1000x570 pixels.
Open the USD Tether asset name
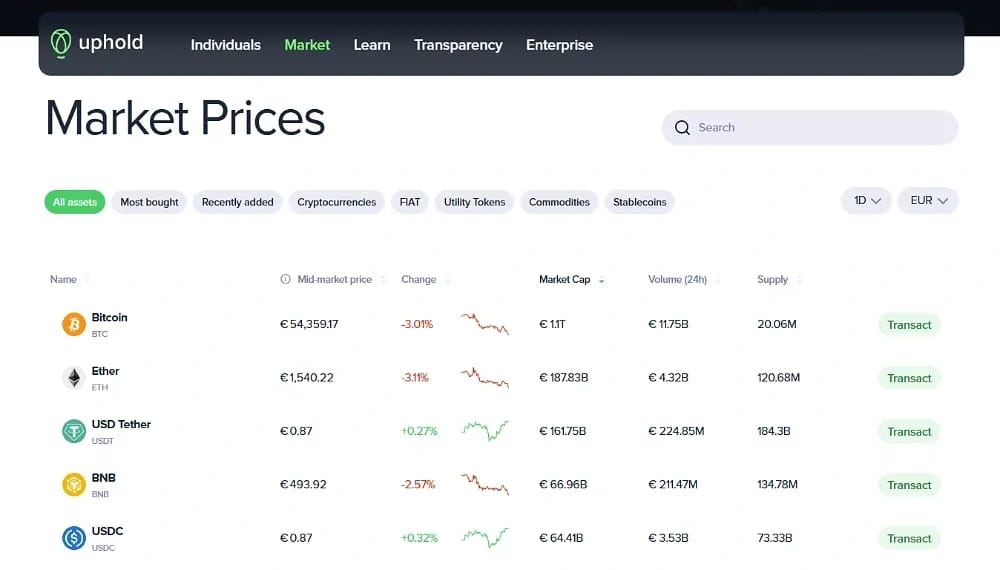(121, 425)
